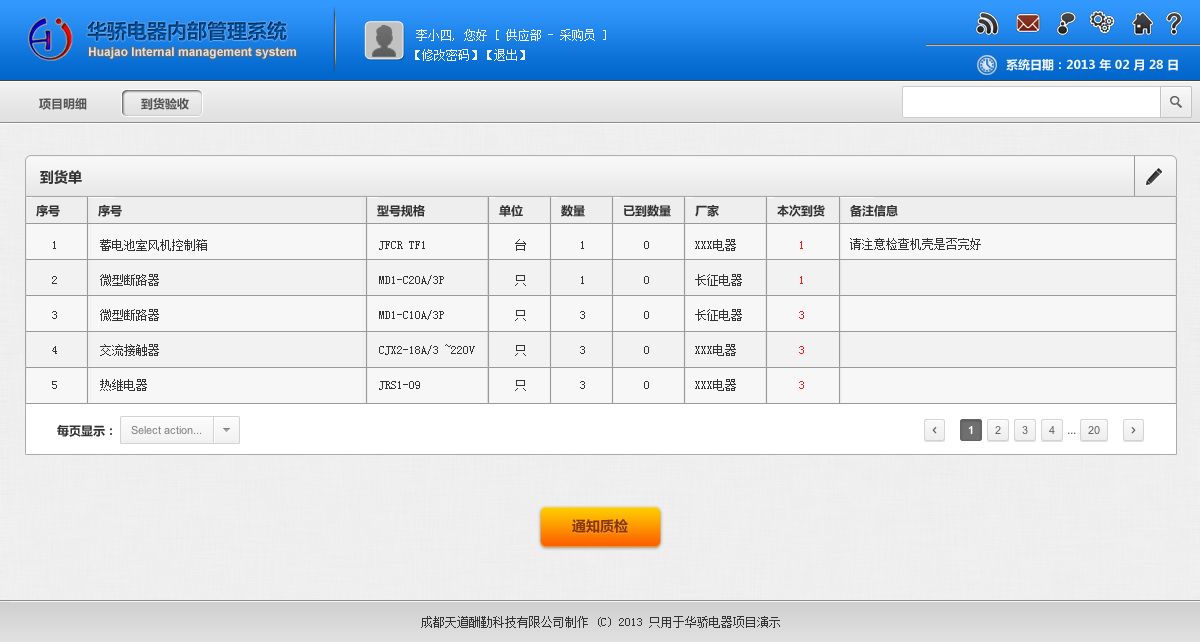
Task: Open the mail envelope icon
Action: point(1028,24)
